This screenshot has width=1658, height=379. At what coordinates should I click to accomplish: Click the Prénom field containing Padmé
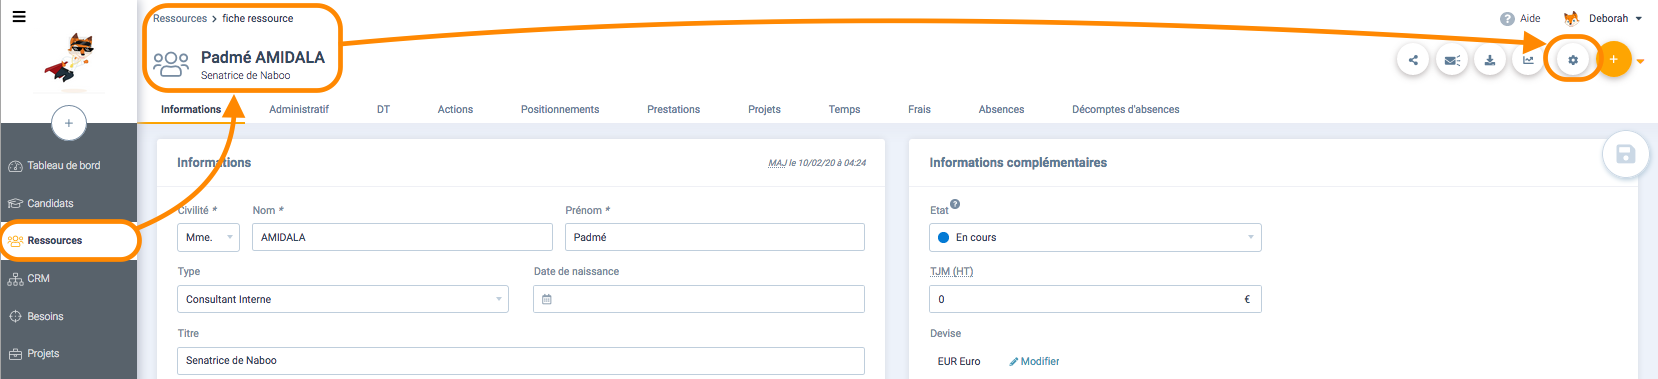click(715, 237)
